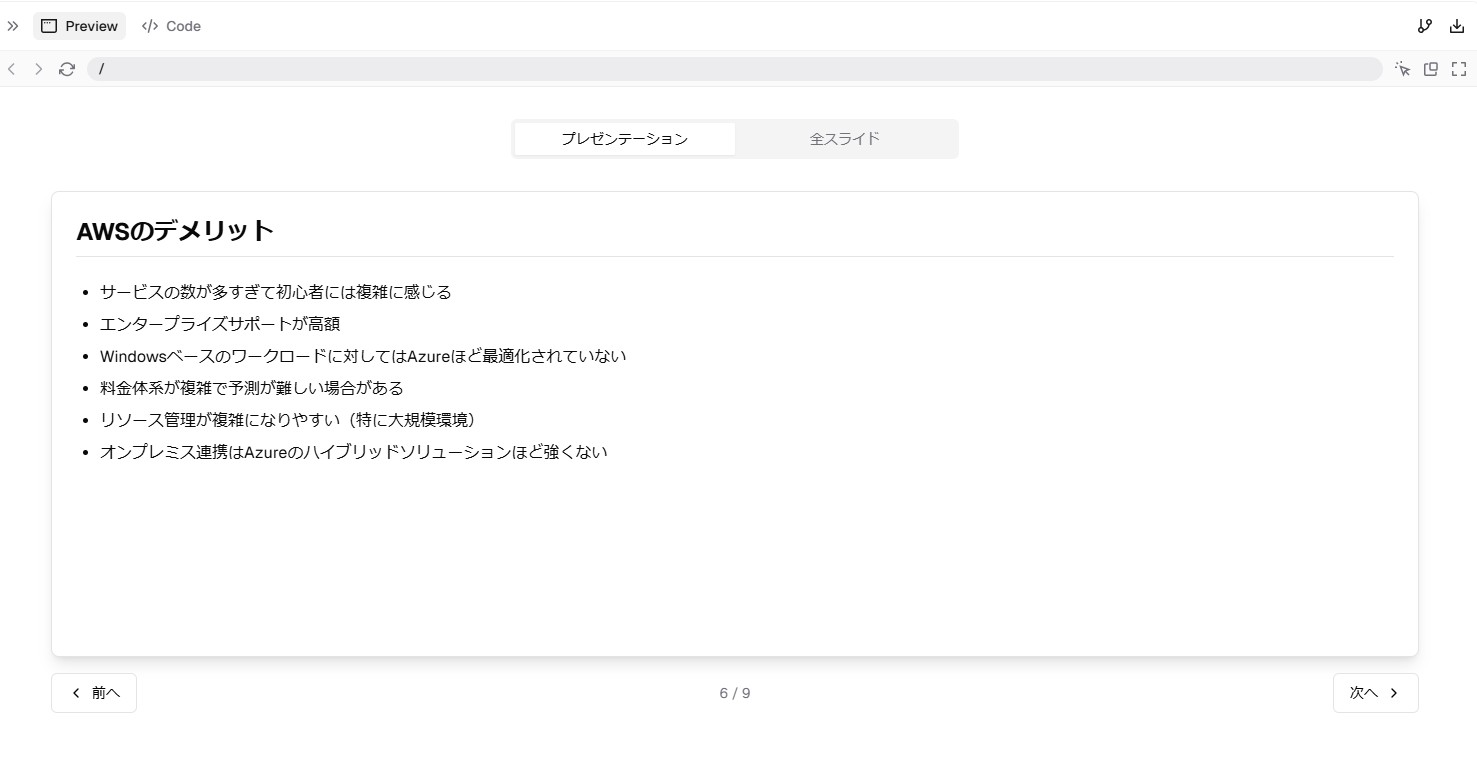Select the 全スライド tab
Viewport: 1477px width, 770px height.
tap(845, 139)
